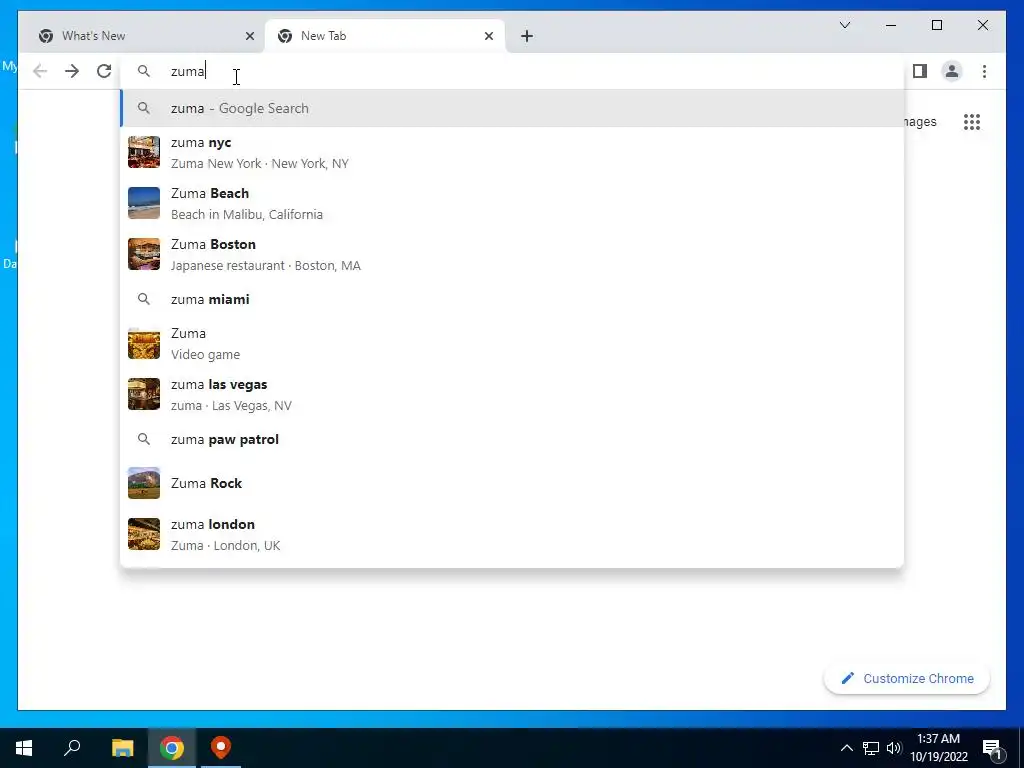
Task: Click the search icon in the address bar
Action: [x=144, y=71]
